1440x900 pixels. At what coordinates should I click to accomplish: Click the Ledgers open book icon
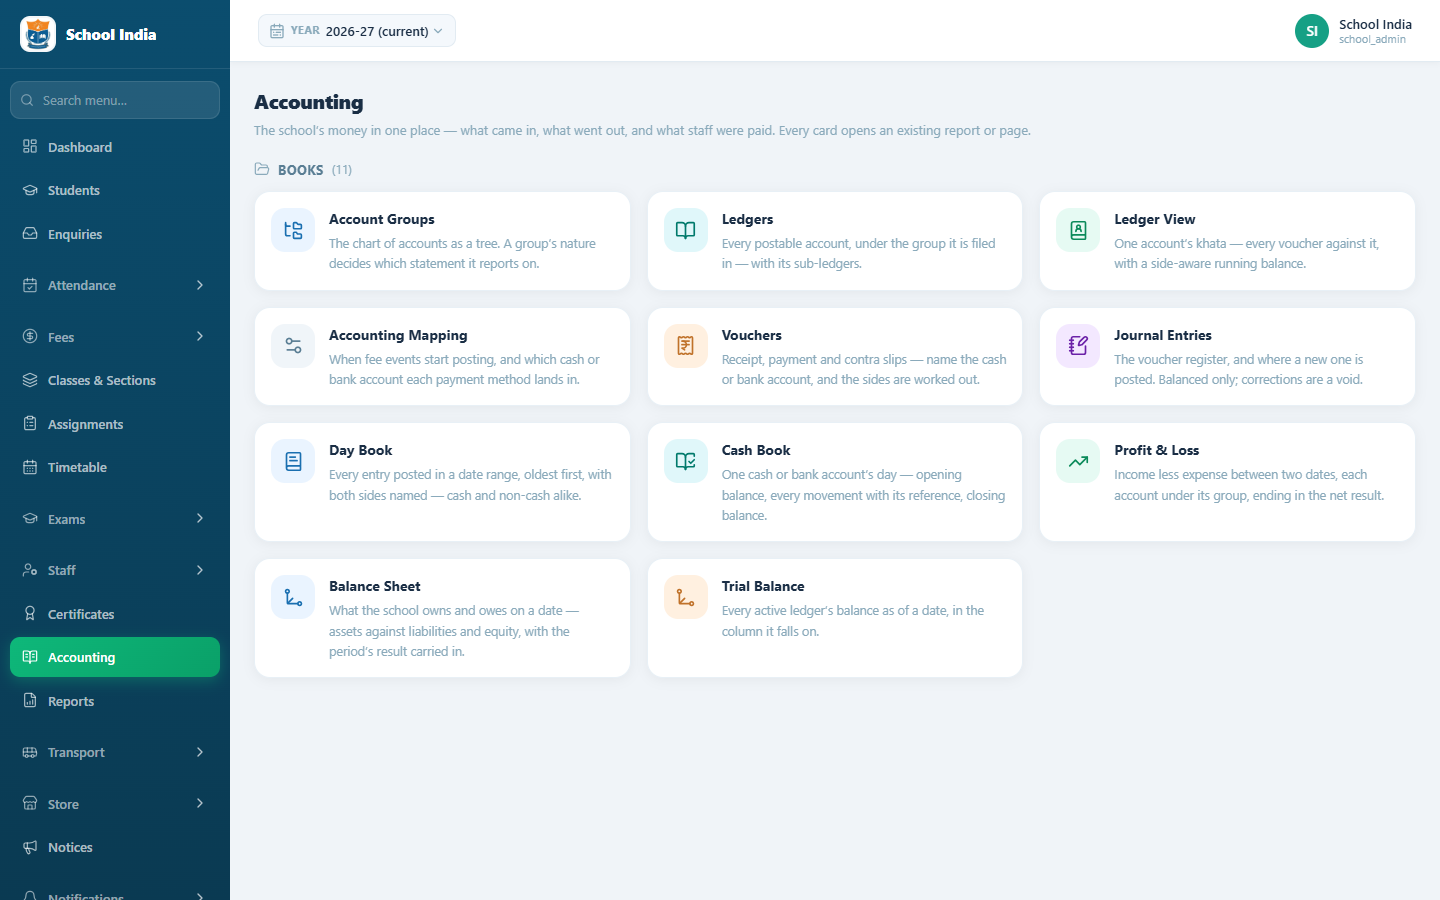tap(686, 230)
